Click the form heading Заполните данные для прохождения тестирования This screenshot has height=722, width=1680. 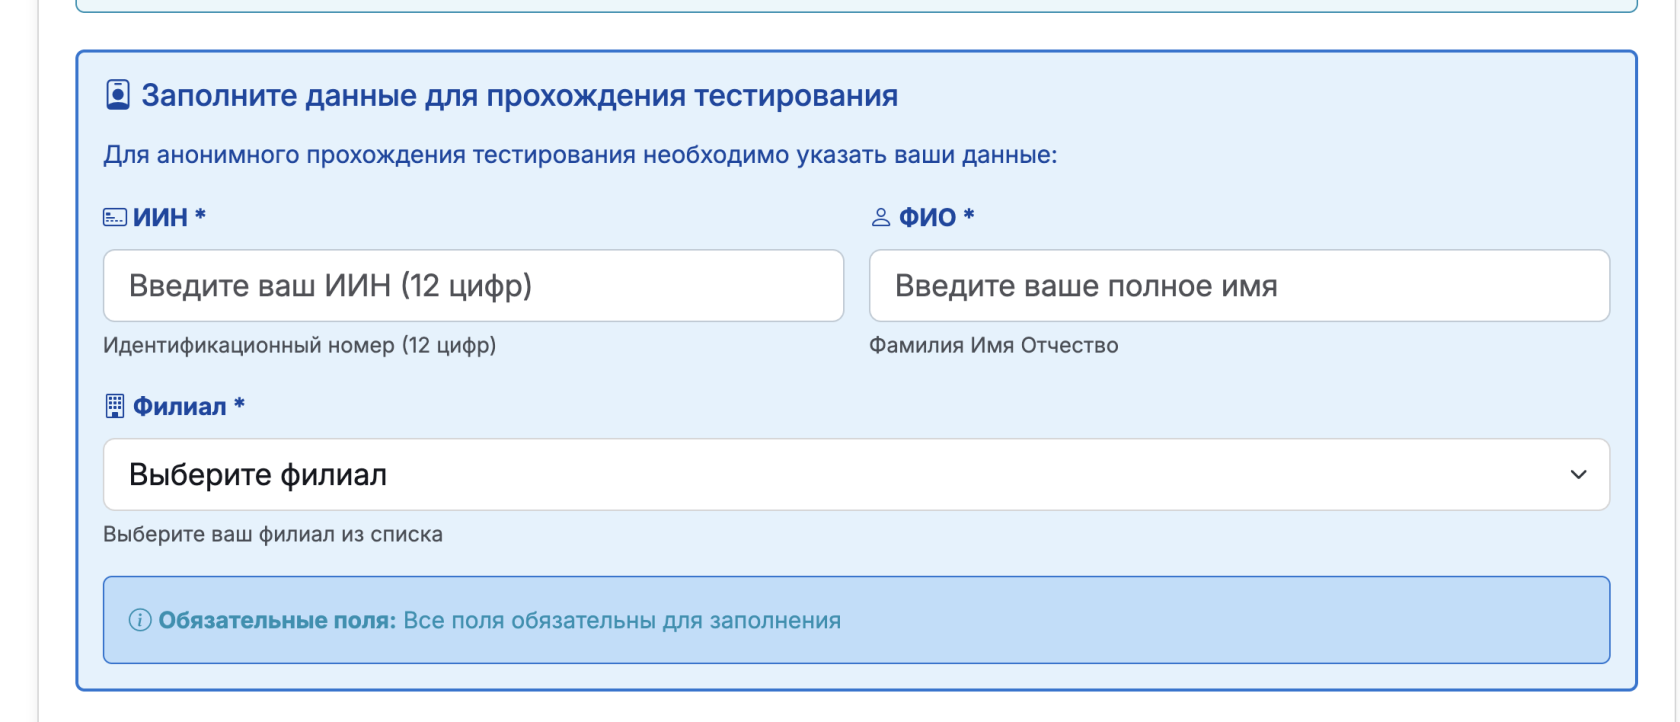tap(520, 95)
